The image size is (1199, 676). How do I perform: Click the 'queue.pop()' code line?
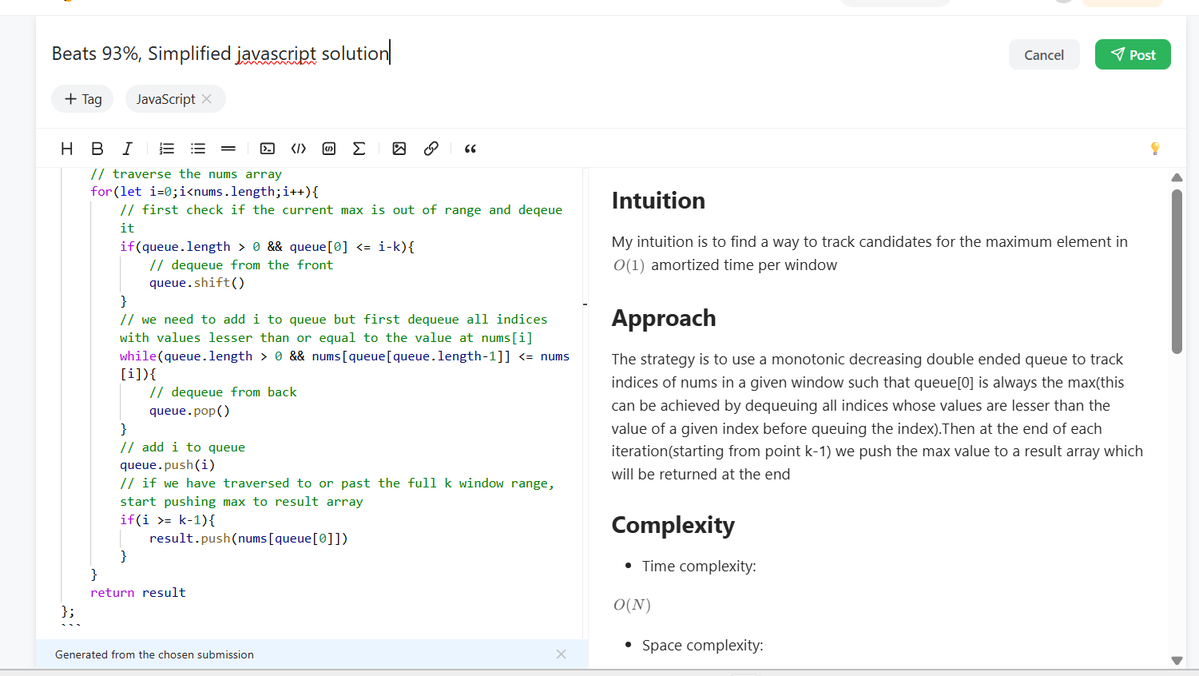(189, 410)
